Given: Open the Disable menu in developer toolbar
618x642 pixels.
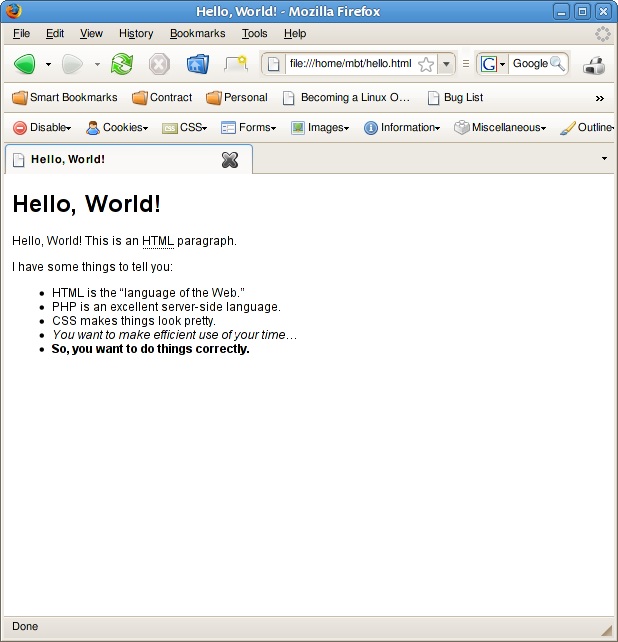Looking at the screenshot, I should (42, 128).
